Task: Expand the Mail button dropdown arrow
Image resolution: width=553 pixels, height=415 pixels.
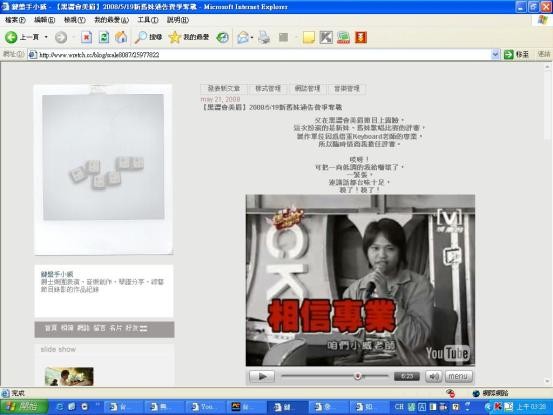Action: click(x=252, y=37)
